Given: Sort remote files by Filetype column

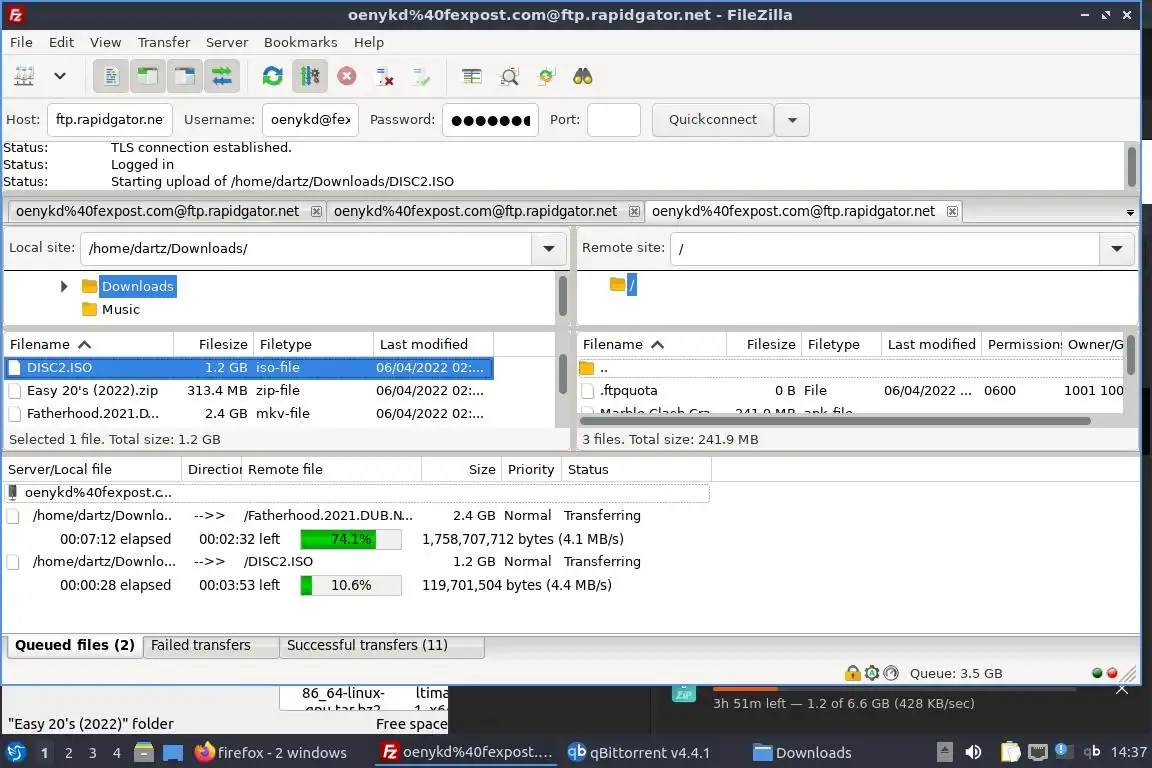Looking at the screenshot, I should pyautogui.click(x=840, y=345).
